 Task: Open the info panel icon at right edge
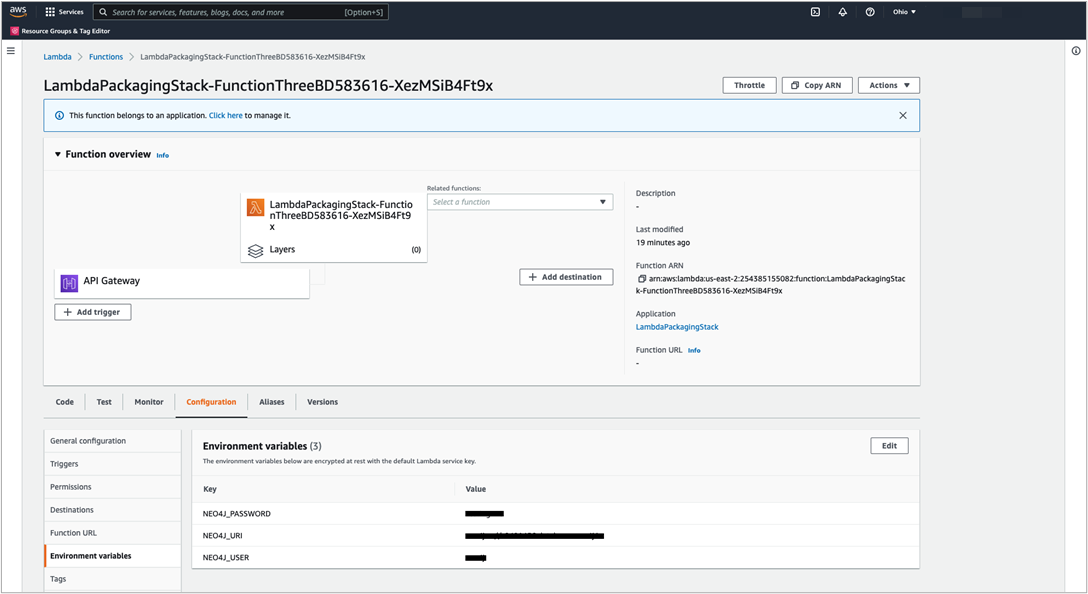click(1076, 51)
